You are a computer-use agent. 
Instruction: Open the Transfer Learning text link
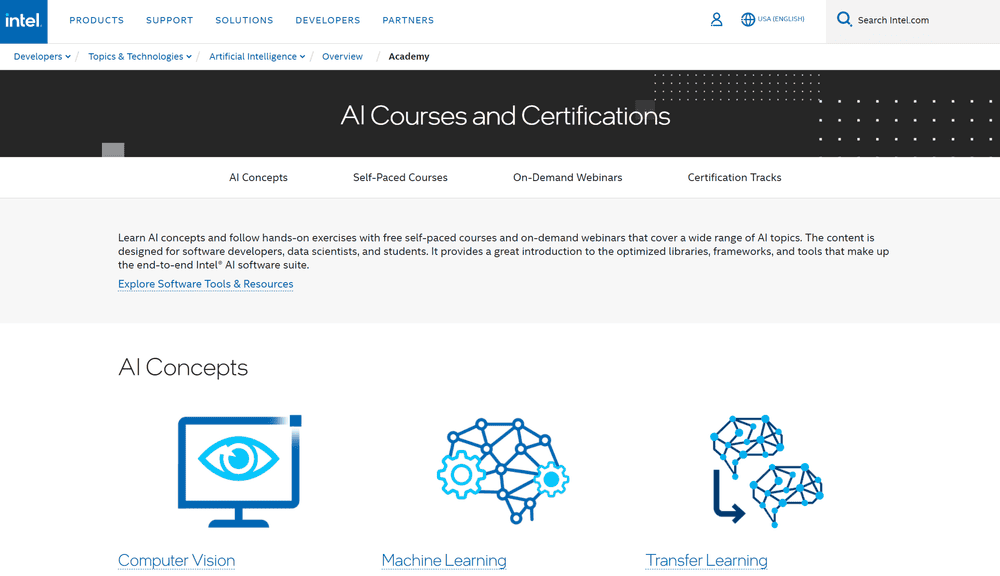pos(707,560)
